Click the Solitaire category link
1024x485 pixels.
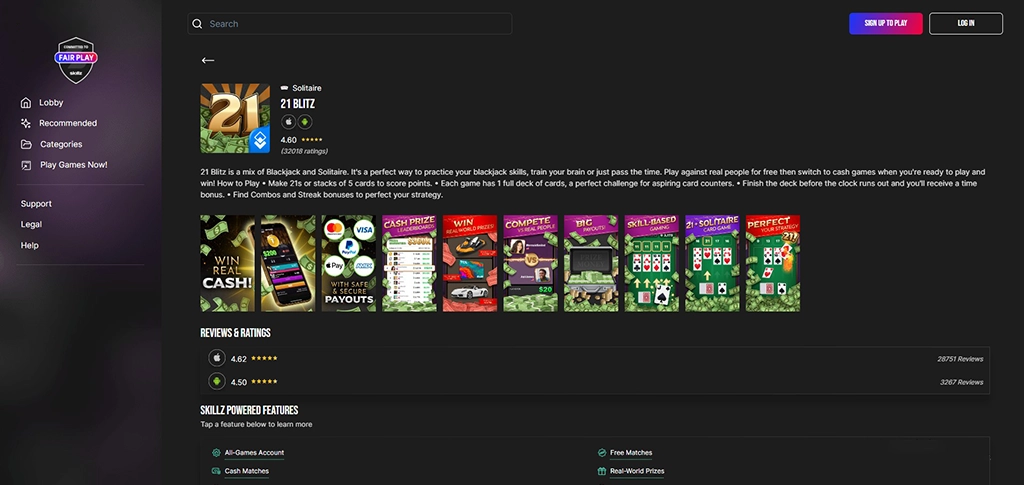click(306, 88)
